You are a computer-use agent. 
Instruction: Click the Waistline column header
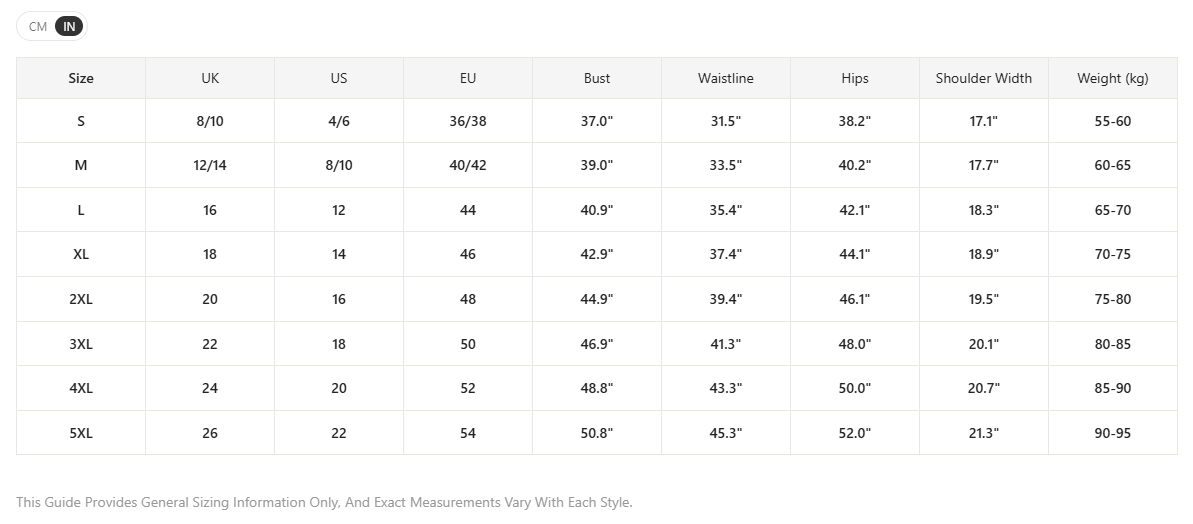726,78
